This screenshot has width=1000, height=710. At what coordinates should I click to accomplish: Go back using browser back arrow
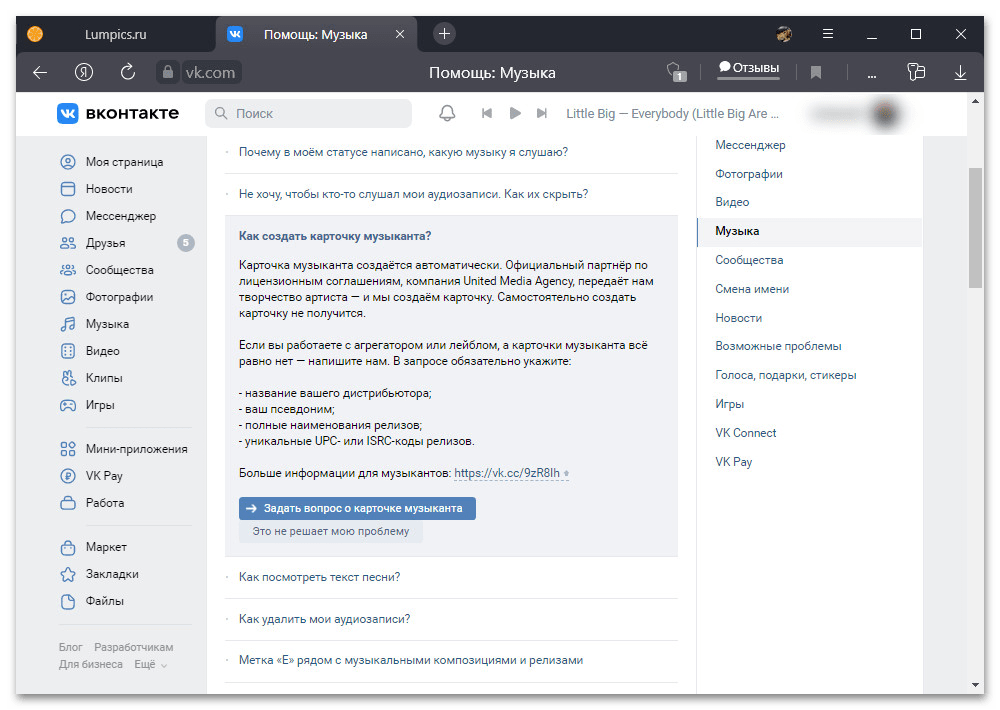40,73
